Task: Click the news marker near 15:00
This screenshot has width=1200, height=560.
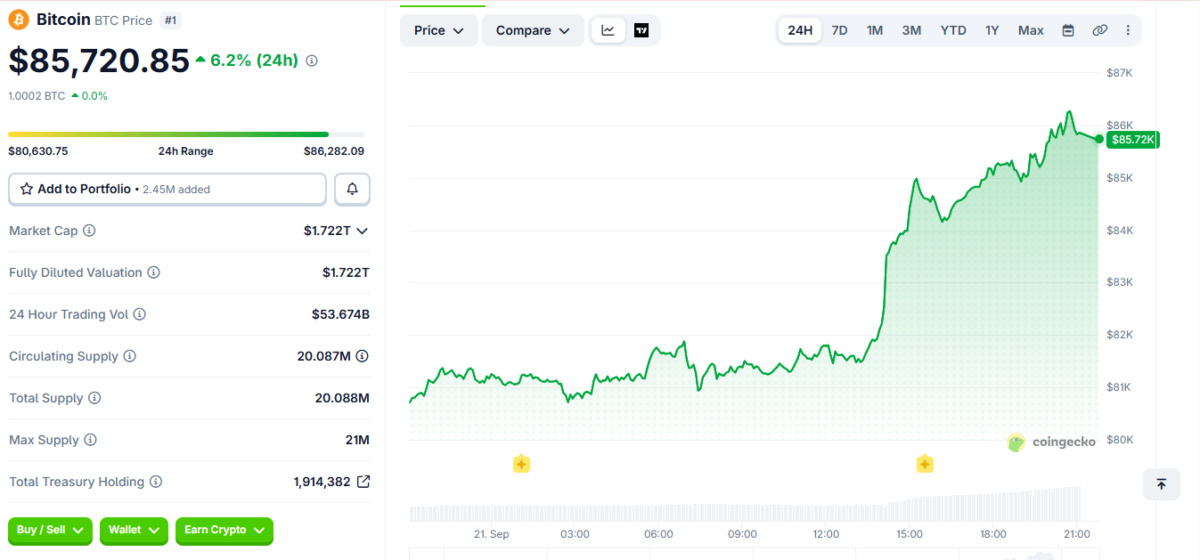Action: pos(925,464)
